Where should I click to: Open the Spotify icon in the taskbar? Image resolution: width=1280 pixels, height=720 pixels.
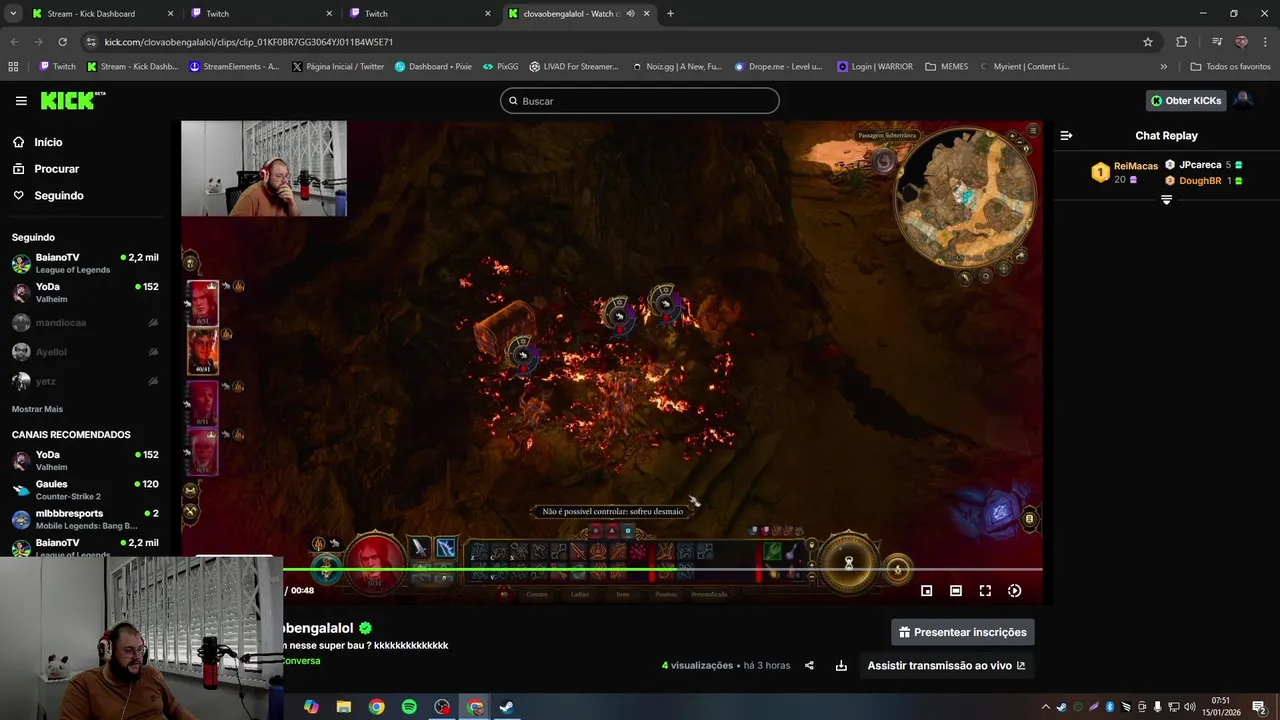coord(409,707)
